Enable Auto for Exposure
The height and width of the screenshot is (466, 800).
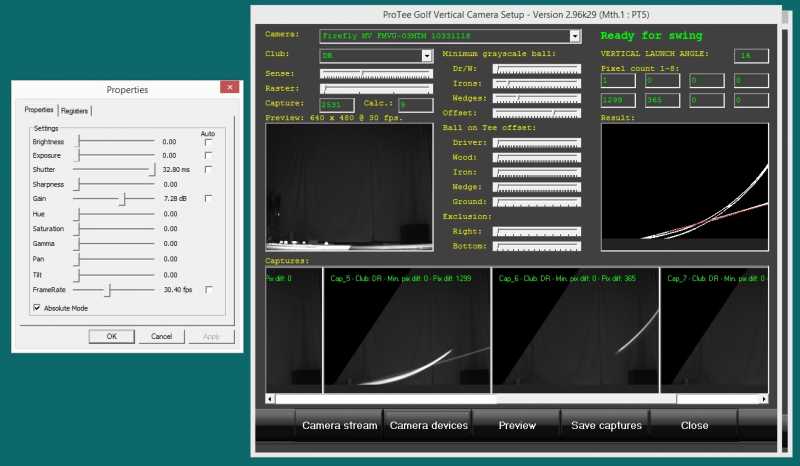(208, 155)
